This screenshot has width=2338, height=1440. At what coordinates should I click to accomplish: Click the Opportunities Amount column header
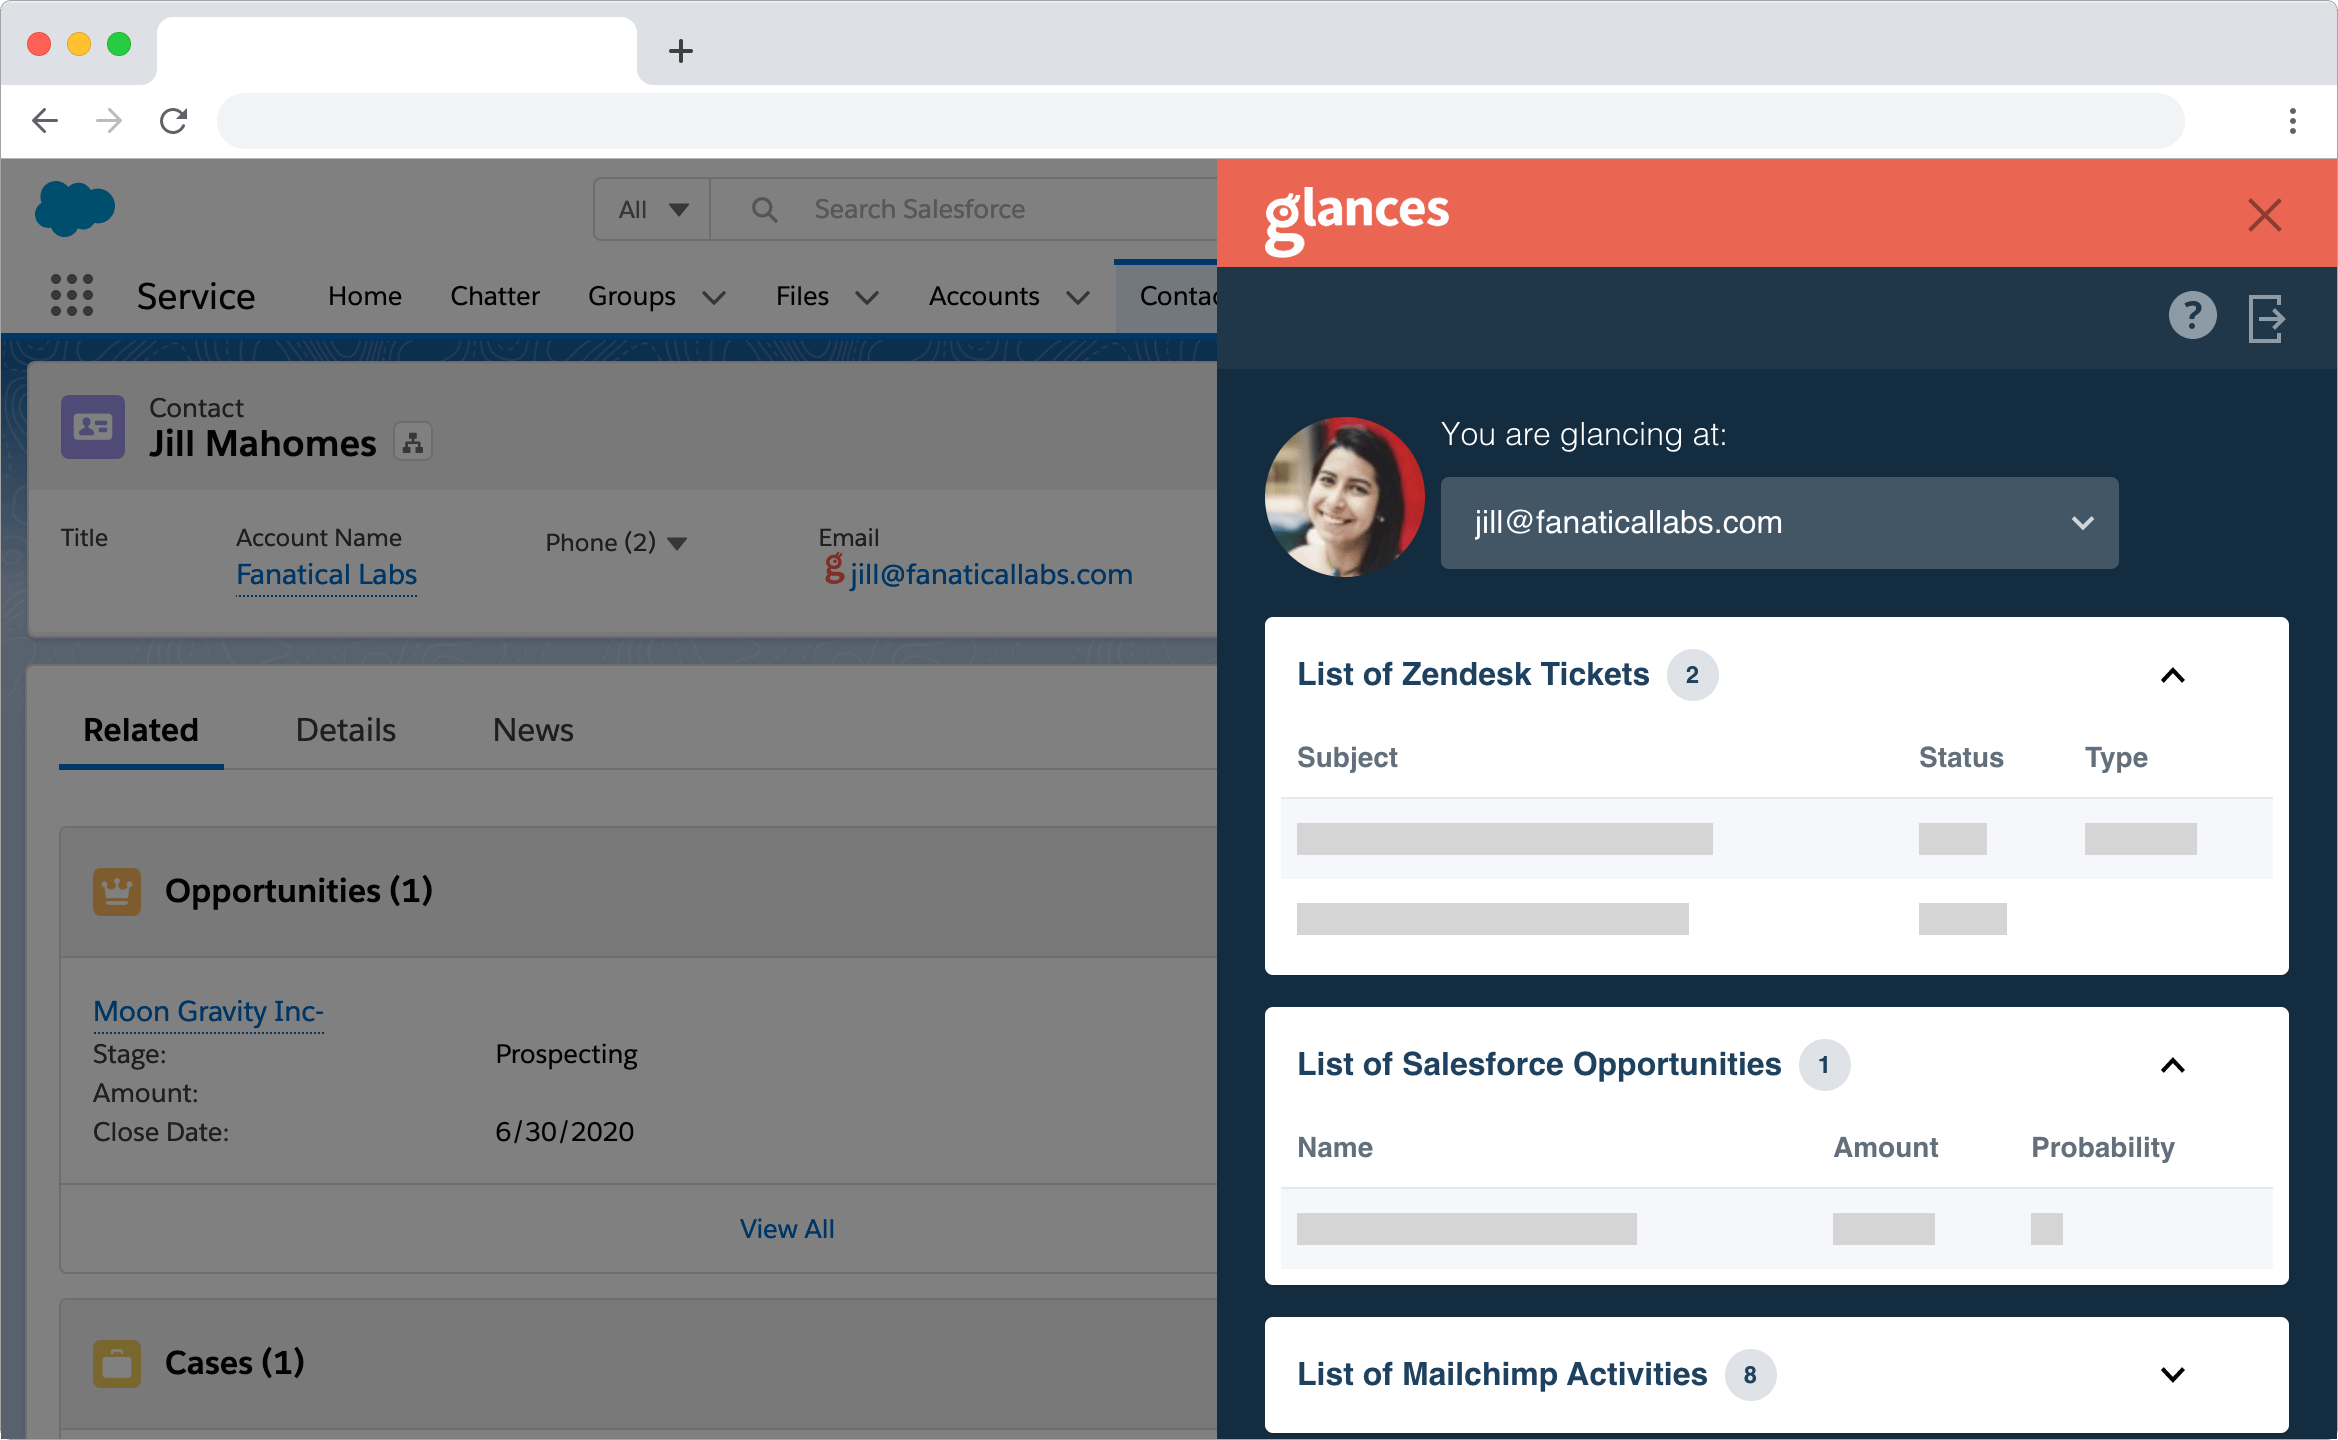click(1886, 1148)
